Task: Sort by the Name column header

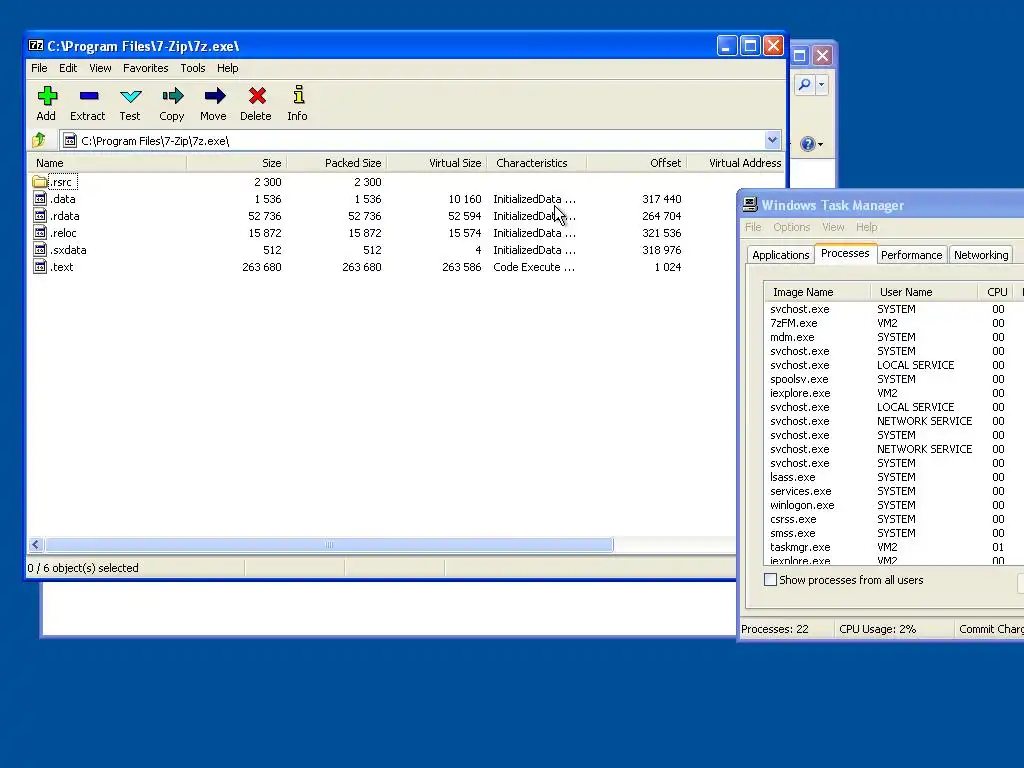Action: [x=107, y=163]
